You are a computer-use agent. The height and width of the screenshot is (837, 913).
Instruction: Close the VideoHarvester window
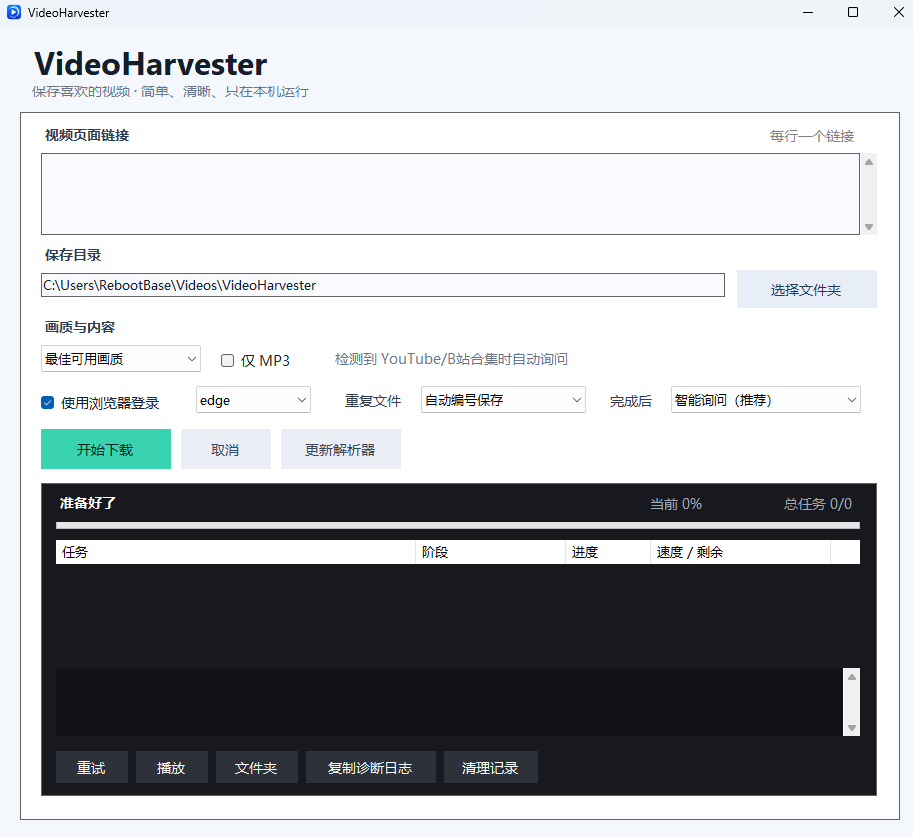click(x=898, y=12)
